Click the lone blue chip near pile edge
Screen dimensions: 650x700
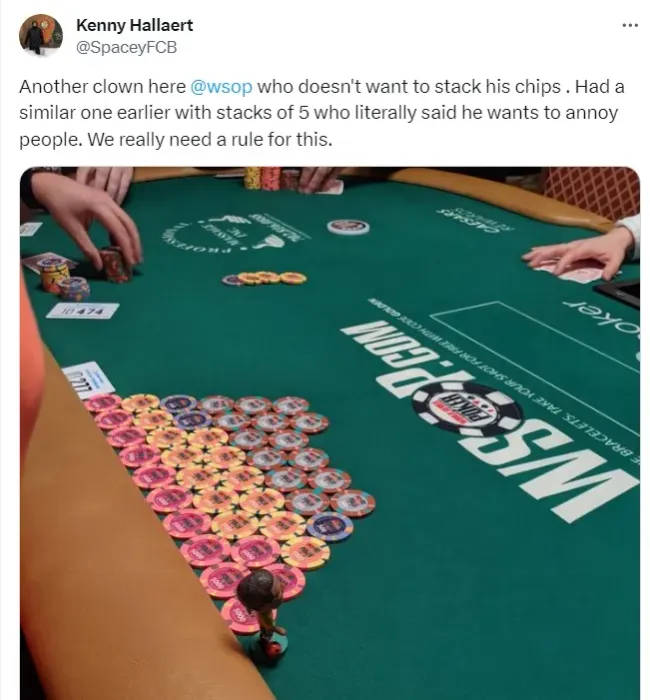329,526
